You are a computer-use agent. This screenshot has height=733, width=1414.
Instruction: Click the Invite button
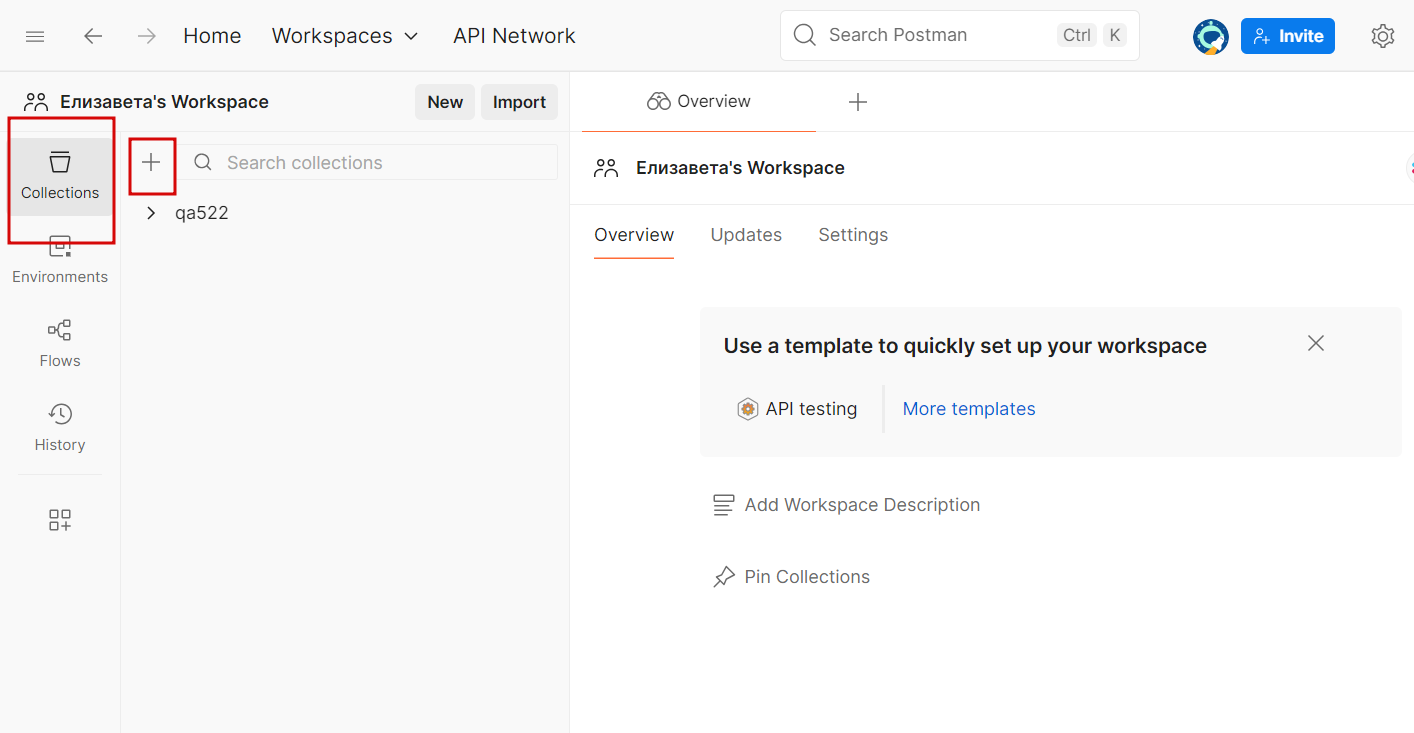point(1287,36)
